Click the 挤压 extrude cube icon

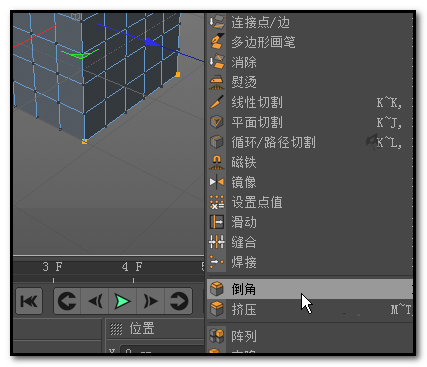pos(217,309)
